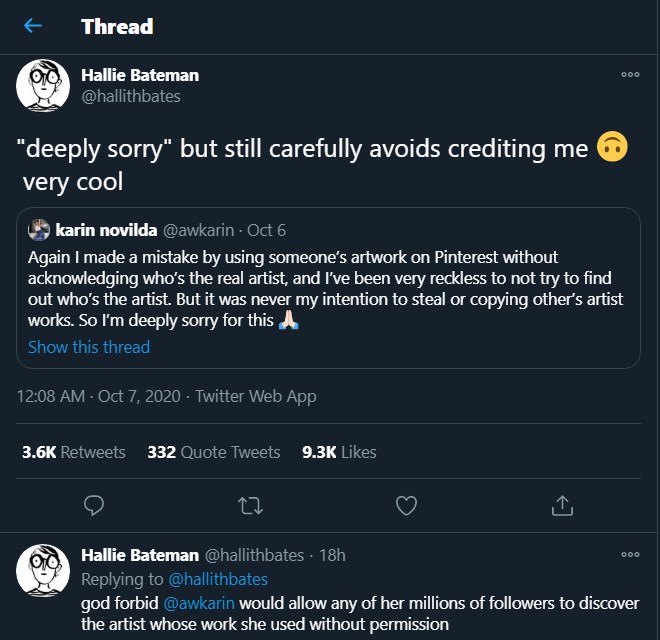Image resolution: width=660 pixels, height=640 pixels.
Task: Click the 18h timestamp on reply
Action: click(x=332, y=555)
